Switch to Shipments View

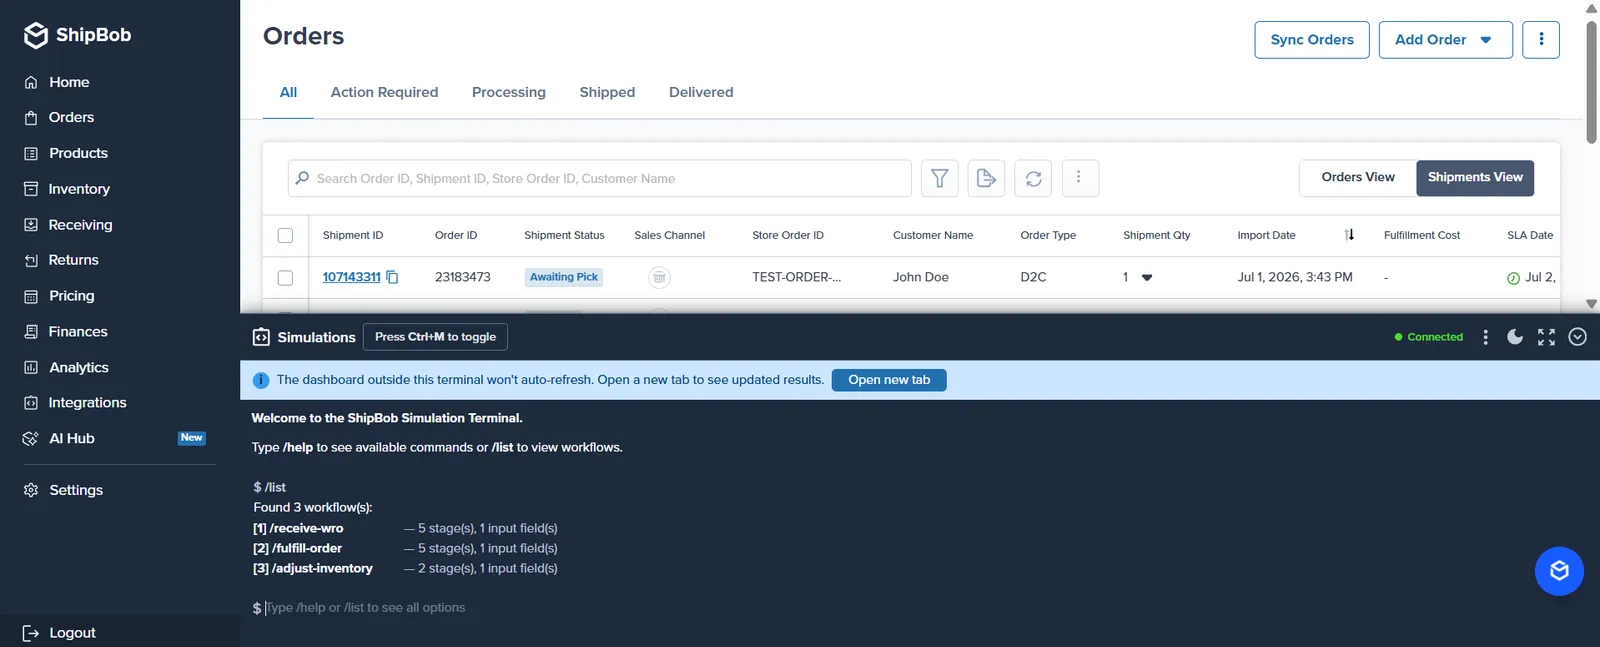[x=1475, y=177]
